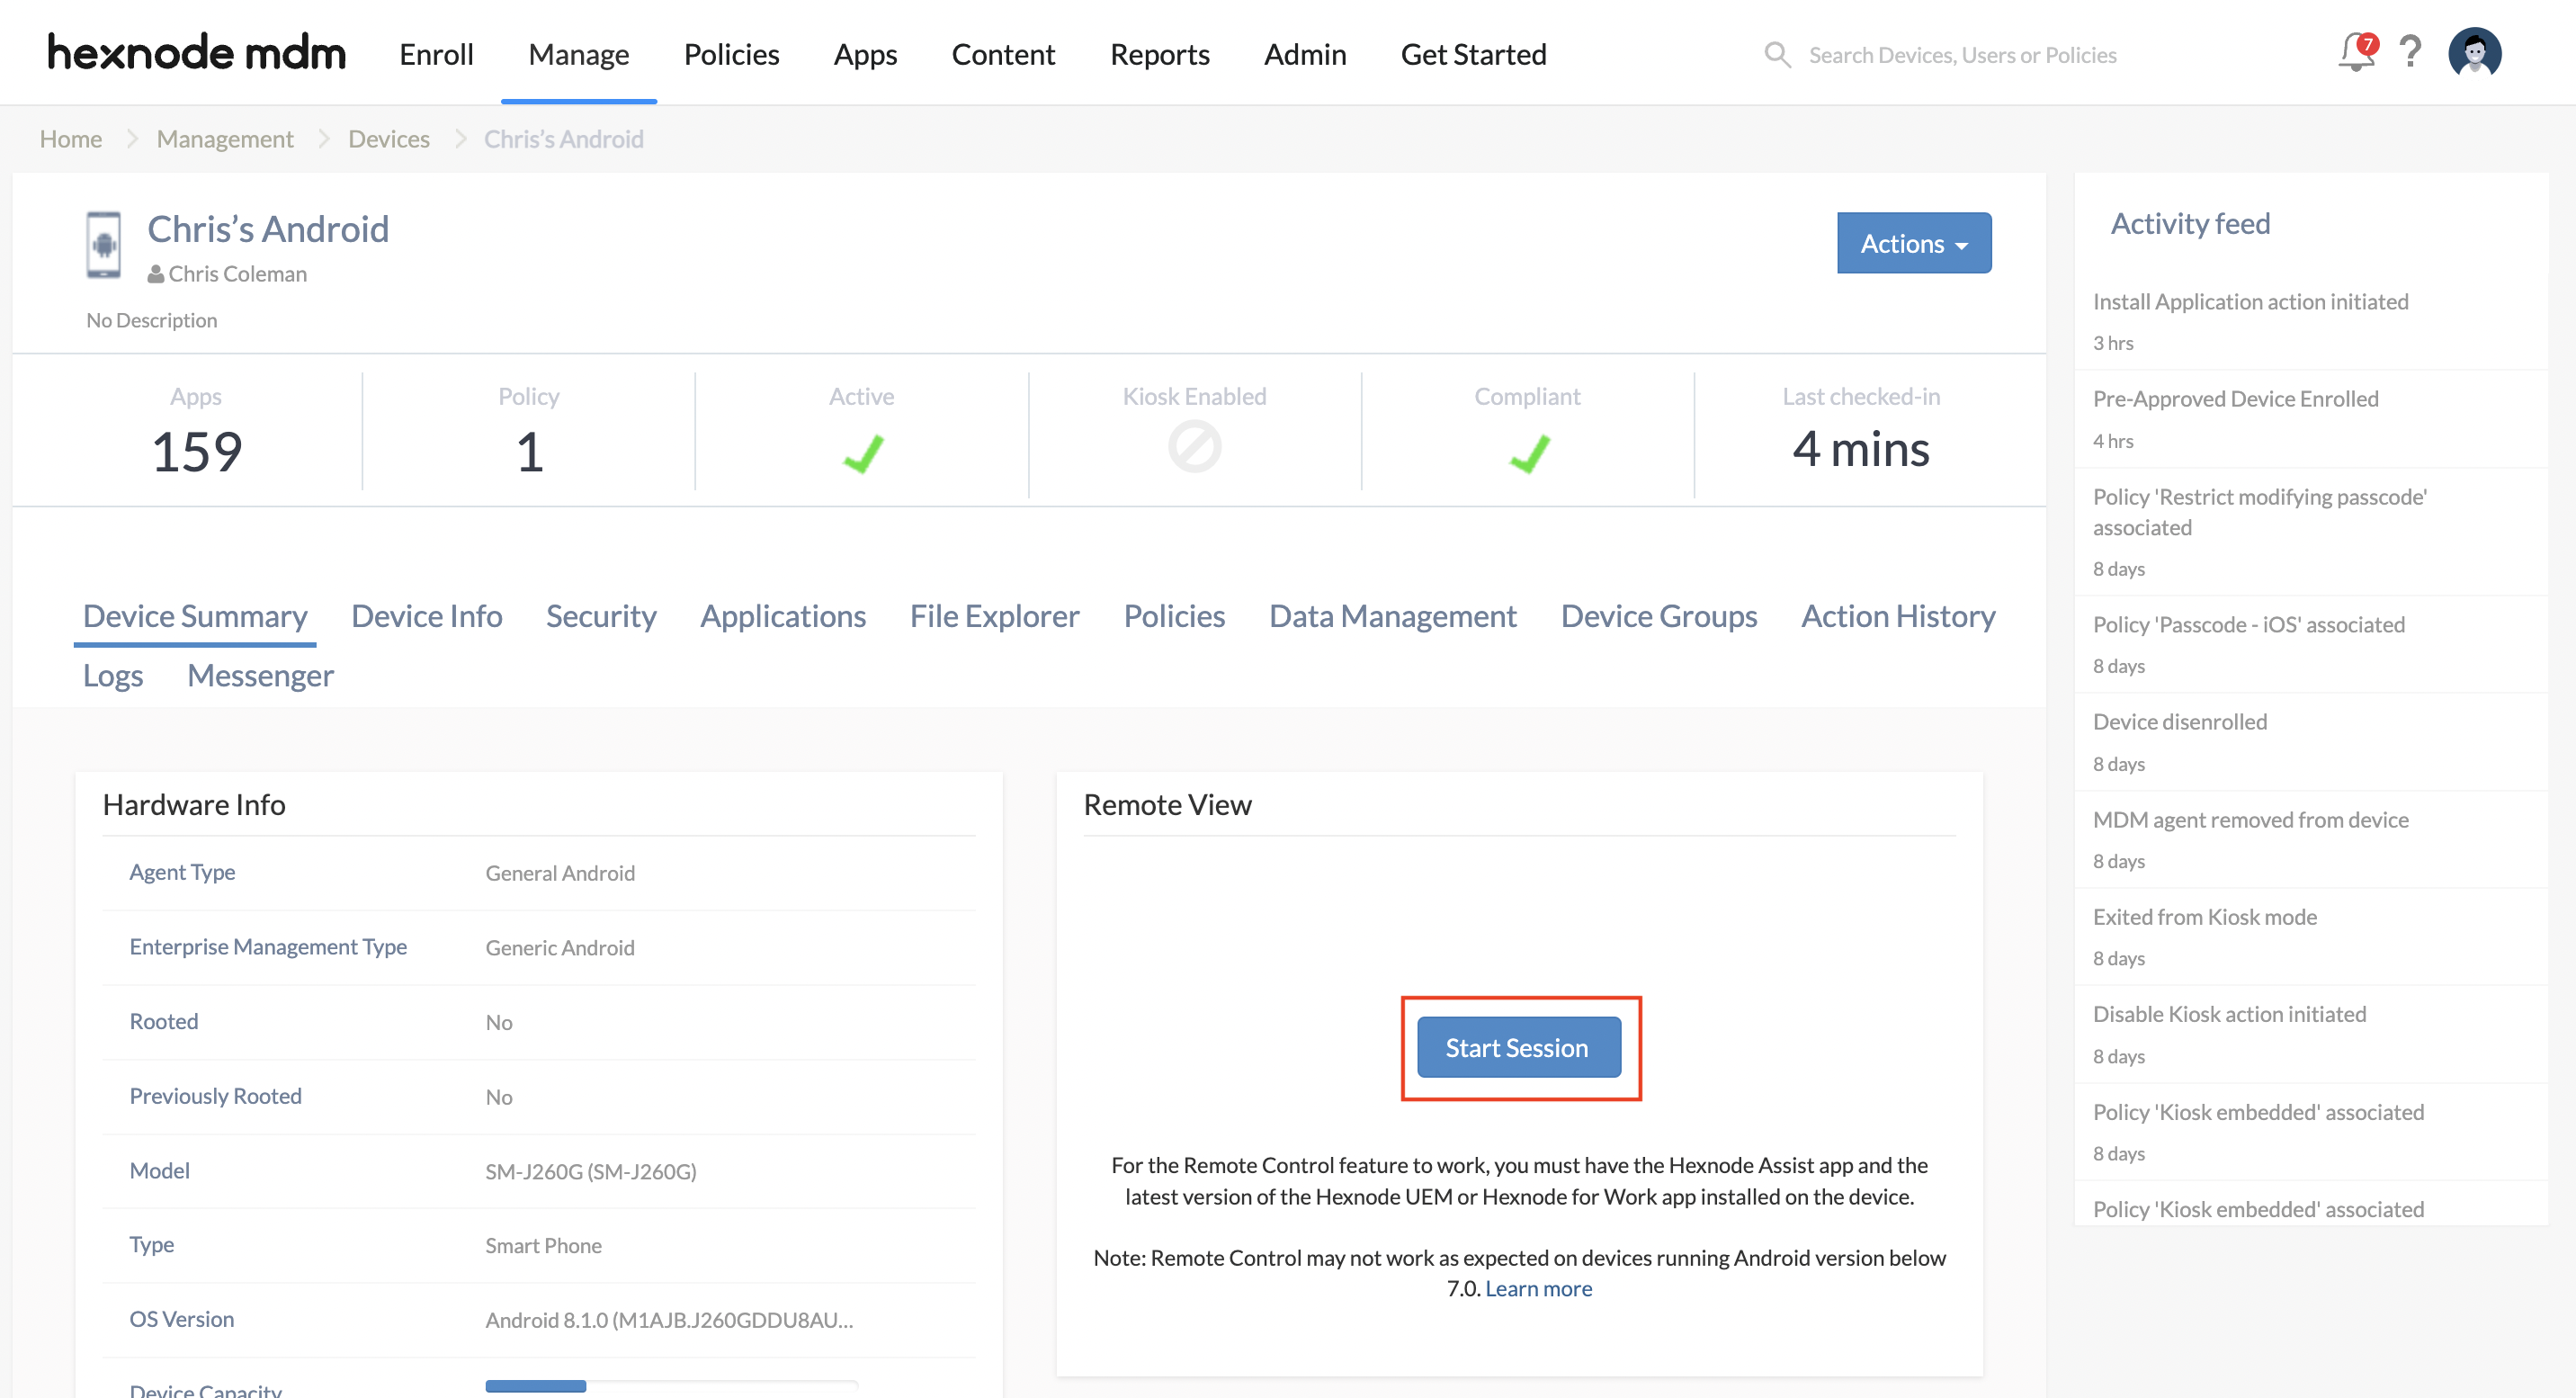The width and height of the screenshot is (2576, 1398).
Task: Switch to the Data Management tab
Action: (x=1392, y=616)
